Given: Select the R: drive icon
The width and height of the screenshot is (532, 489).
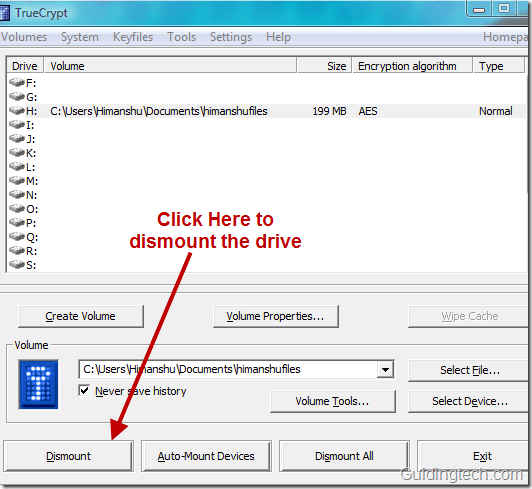Looking at the screenshot, I should click(x=17, y=251).
